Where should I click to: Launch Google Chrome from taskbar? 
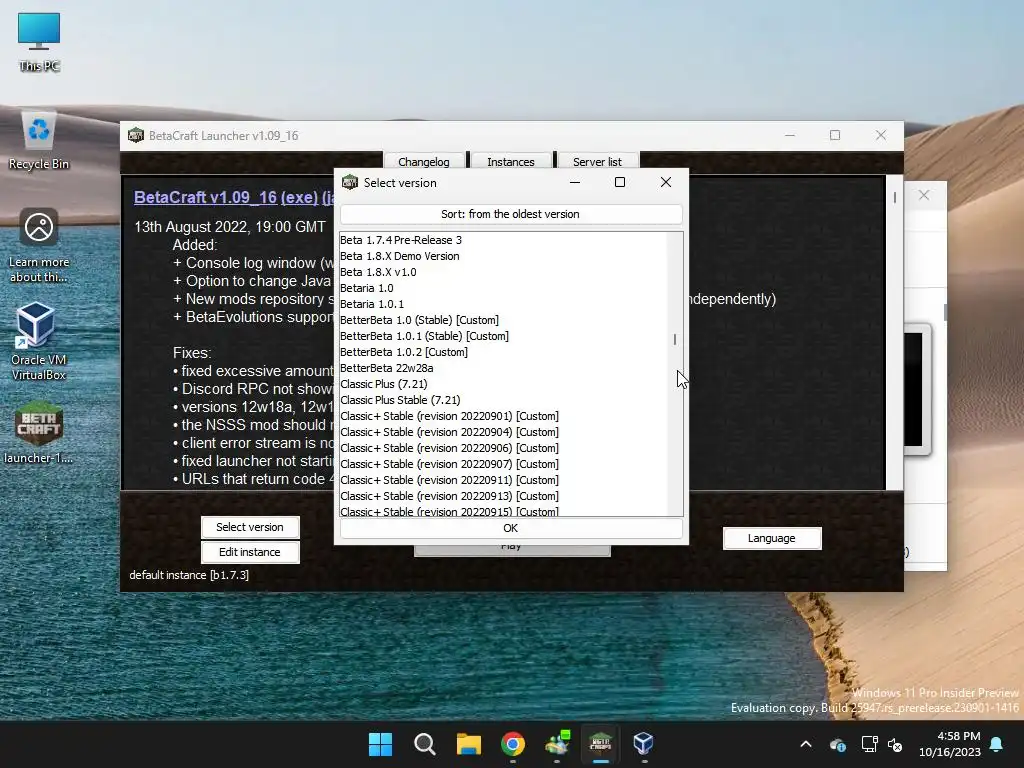[513, 744]
